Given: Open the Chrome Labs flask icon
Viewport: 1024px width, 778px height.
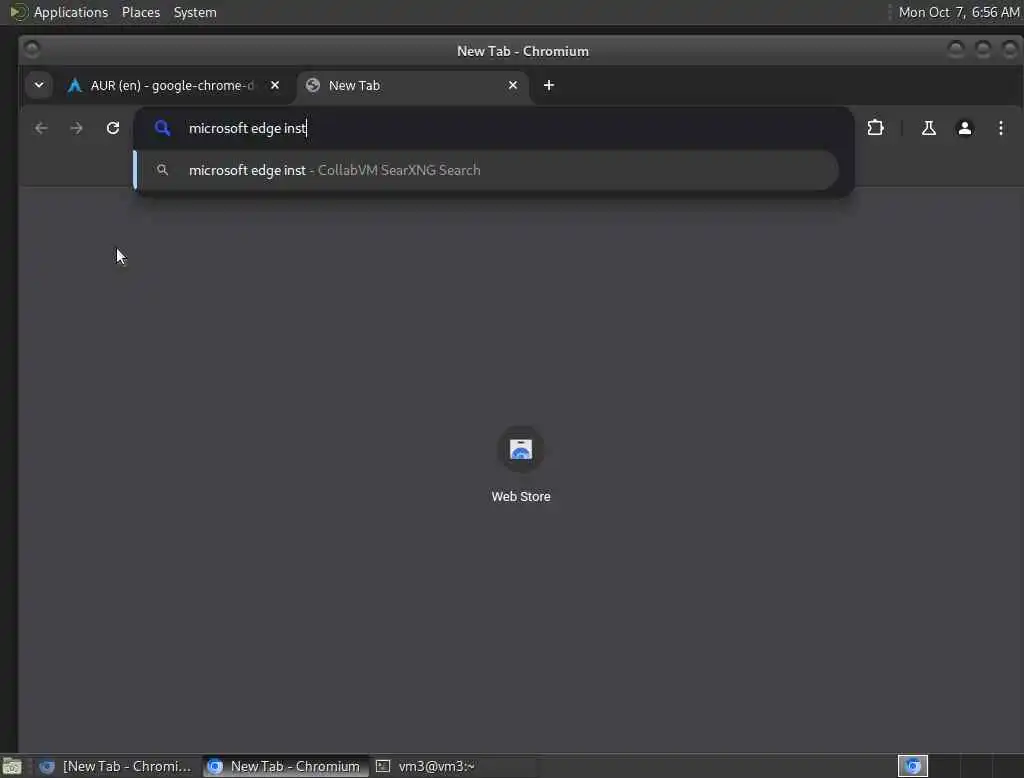Looking at the screenshot, I should 928,128.
